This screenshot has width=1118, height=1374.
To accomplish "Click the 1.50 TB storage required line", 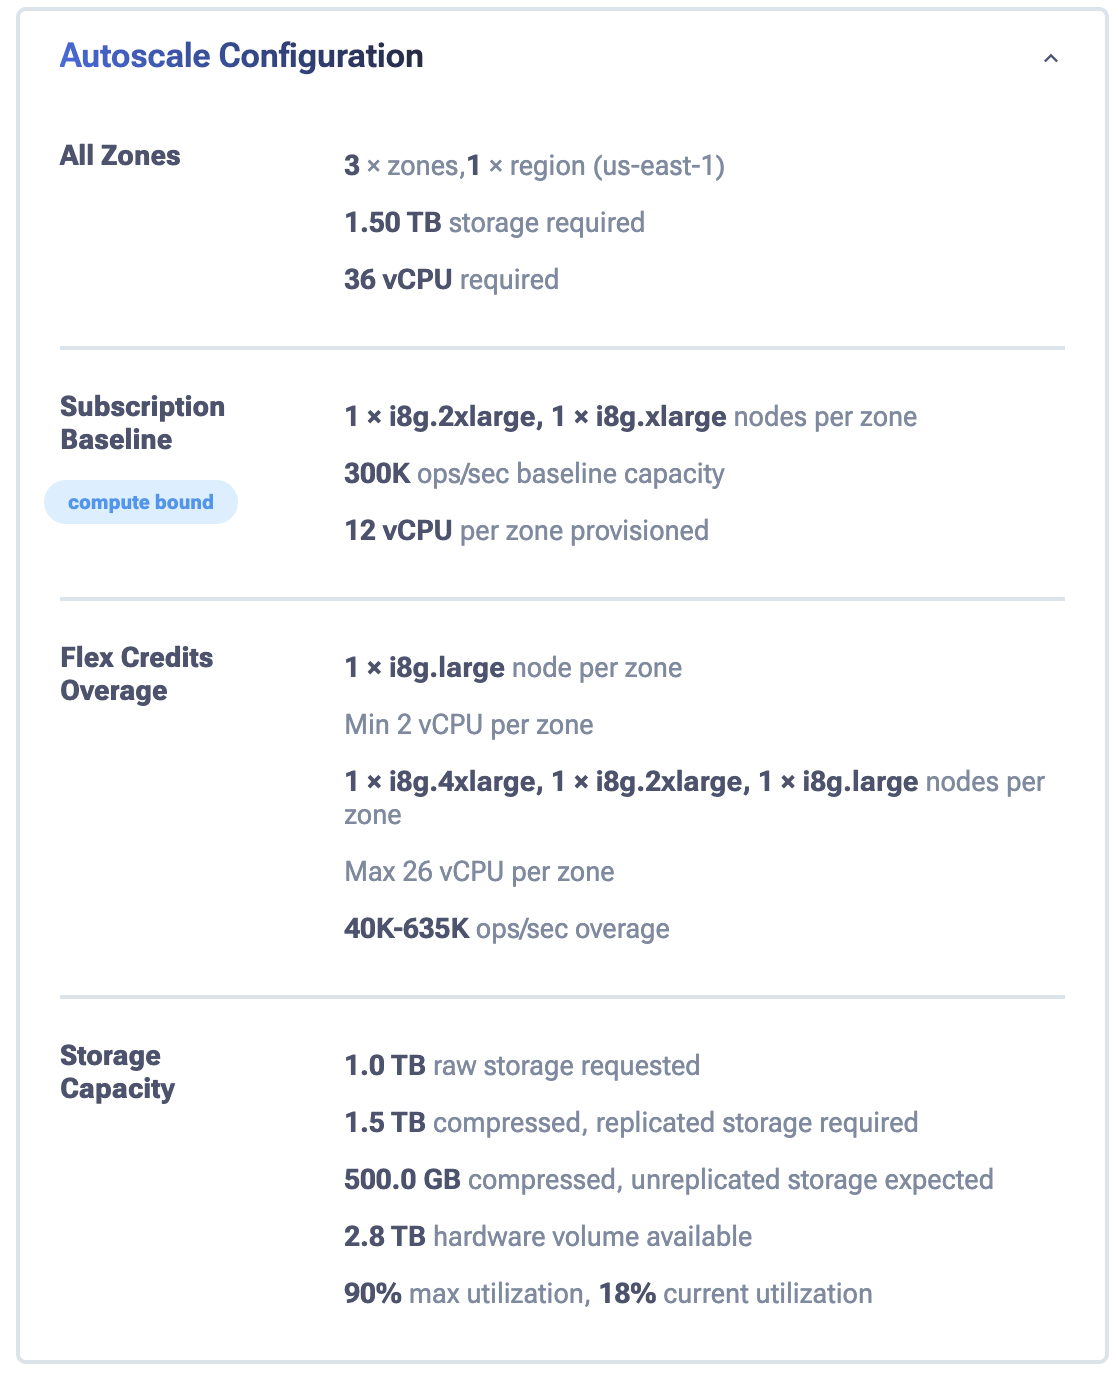I will tap(494, 223).
